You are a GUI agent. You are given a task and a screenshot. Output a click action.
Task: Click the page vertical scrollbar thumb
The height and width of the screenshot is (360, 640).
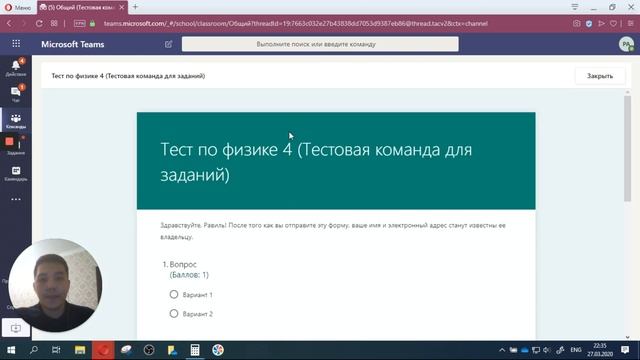pyautogui.click(x=627, y=148)
